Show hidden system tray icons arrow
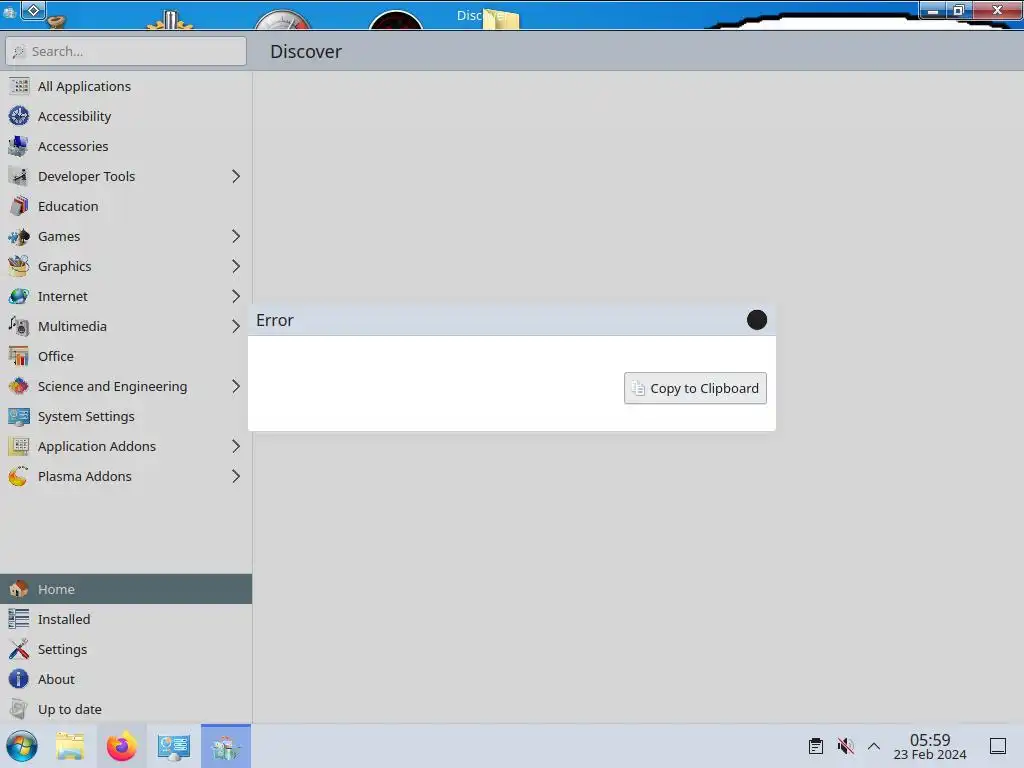 coord(874,746)
